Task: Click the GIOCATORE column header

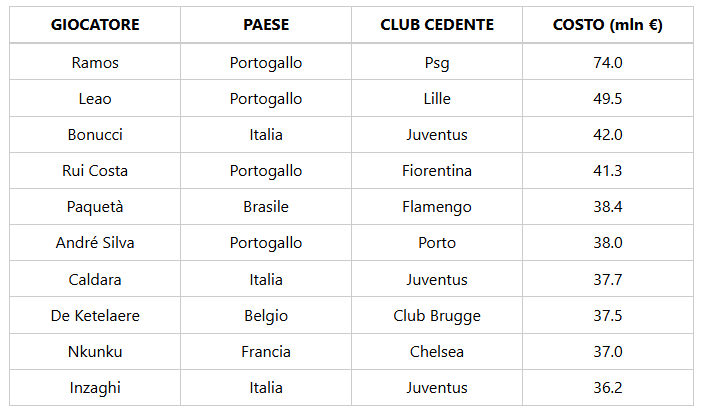Action: (x=95, y=25)
